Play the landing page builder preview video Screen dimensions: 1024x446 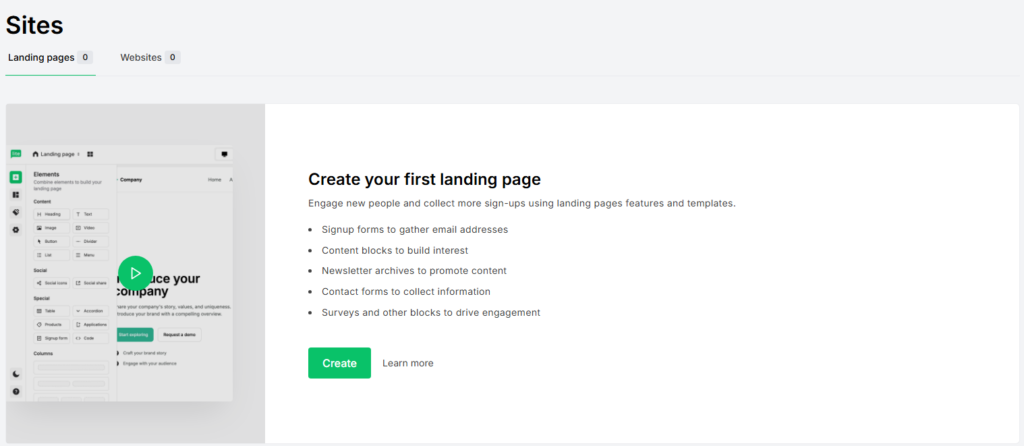[x=136, y=273]
